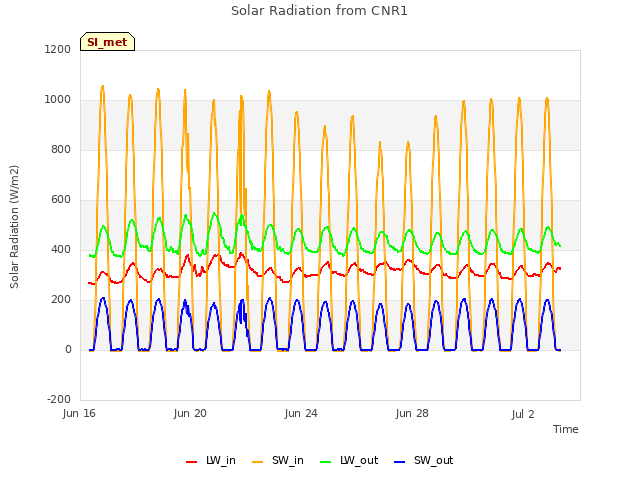640x480 pixels.
Task: Click the Jun 16 x-axis tick label
Action: pyautogui.click(x=79, y=413)
